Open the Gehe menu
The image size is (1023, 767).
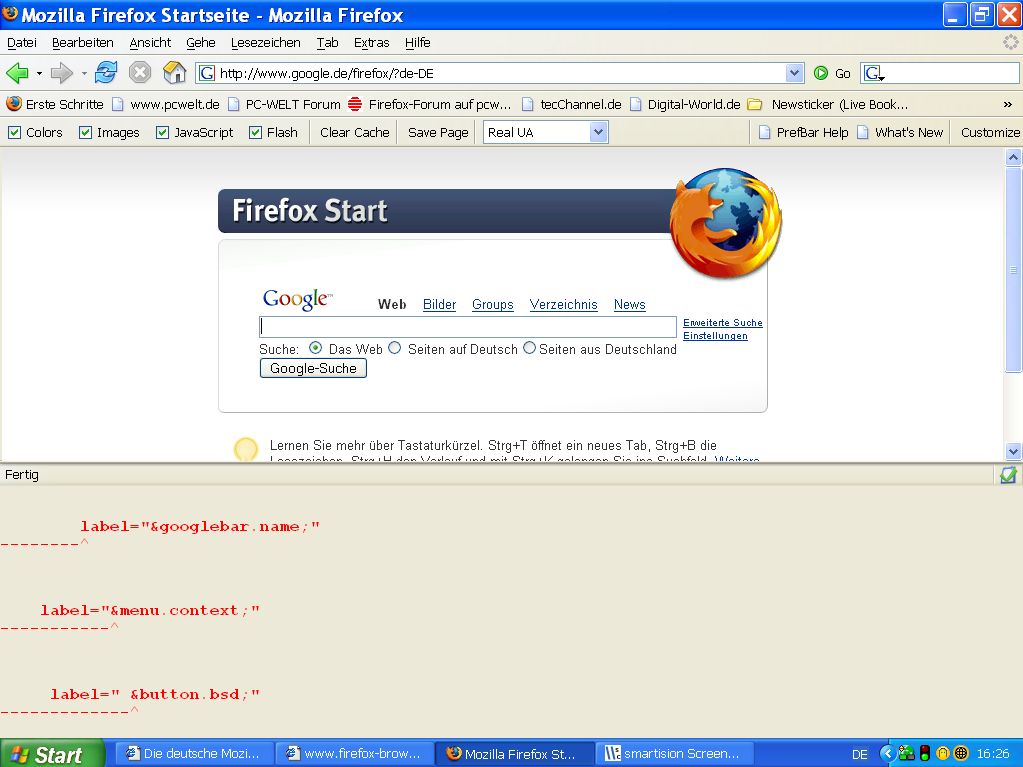[x=201, y=43]
